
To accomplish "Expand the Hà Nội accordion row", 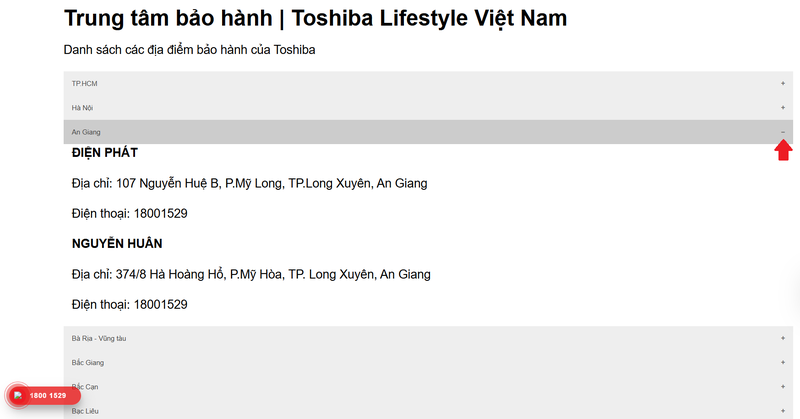I will [x=428, y=108].
